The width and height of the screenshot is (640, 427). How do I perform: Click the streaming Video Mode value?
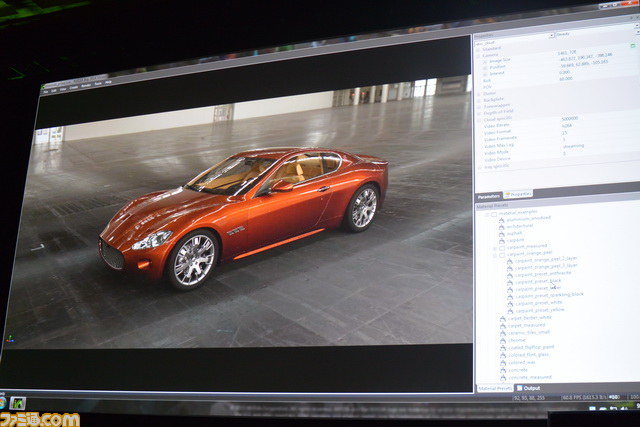[573, 146]
